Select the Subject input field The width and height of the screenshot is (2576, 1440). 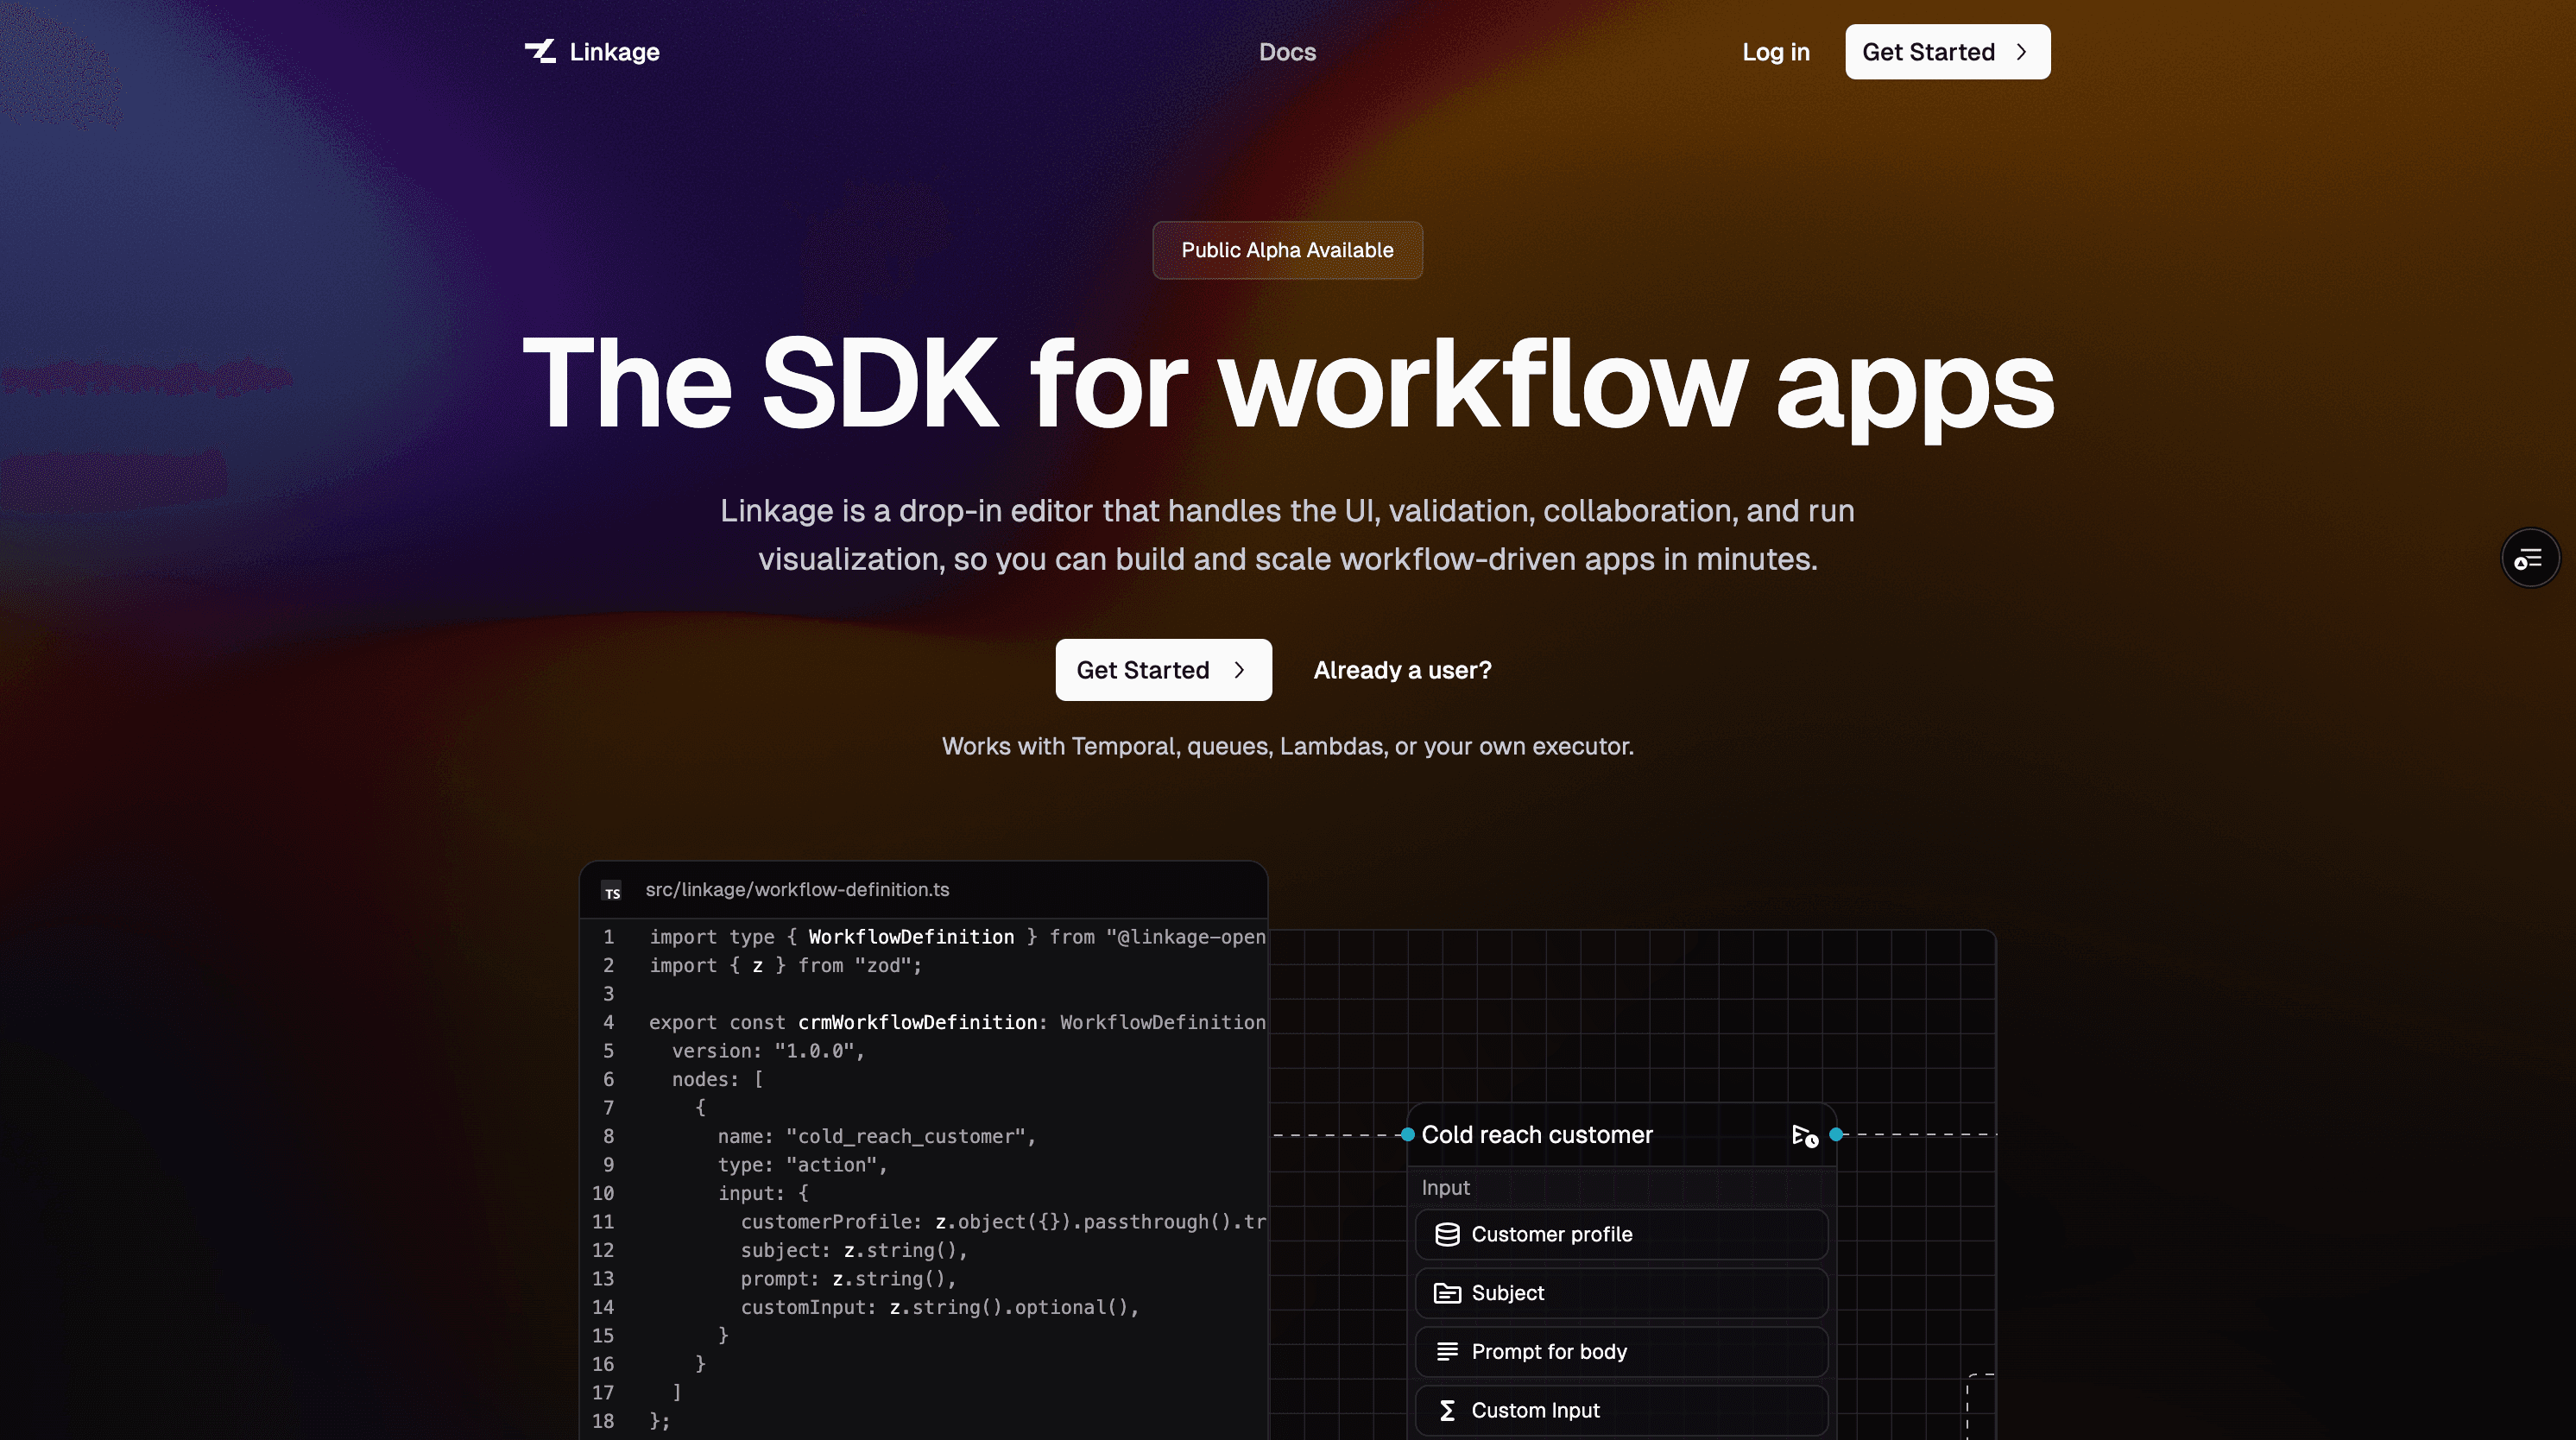click(1621, 1293)
